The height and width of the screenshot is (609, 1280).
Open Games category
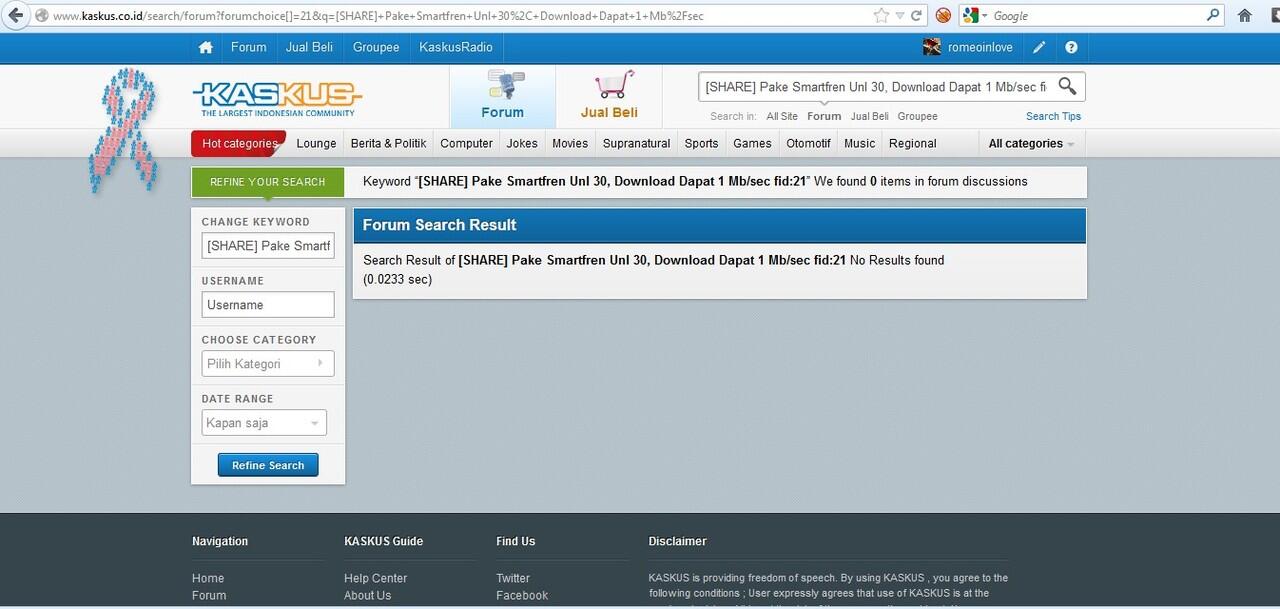(752, 143)
